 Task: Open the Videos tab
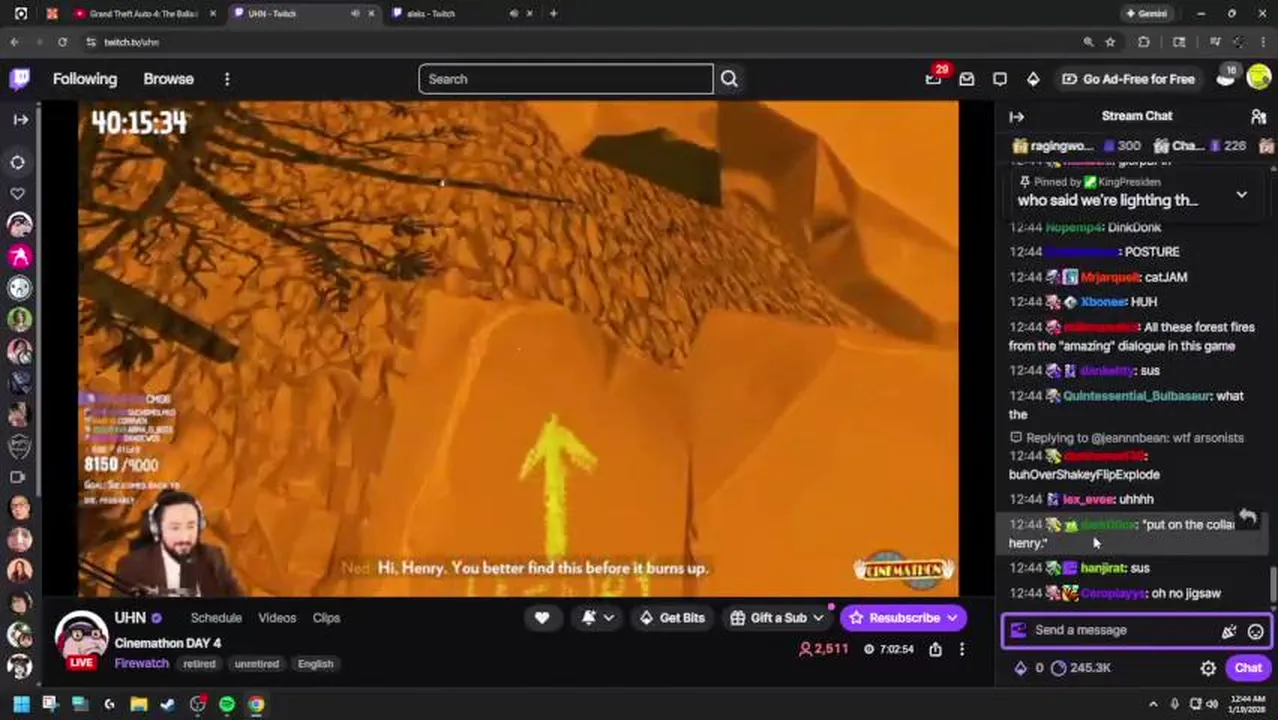coord(277,618)
